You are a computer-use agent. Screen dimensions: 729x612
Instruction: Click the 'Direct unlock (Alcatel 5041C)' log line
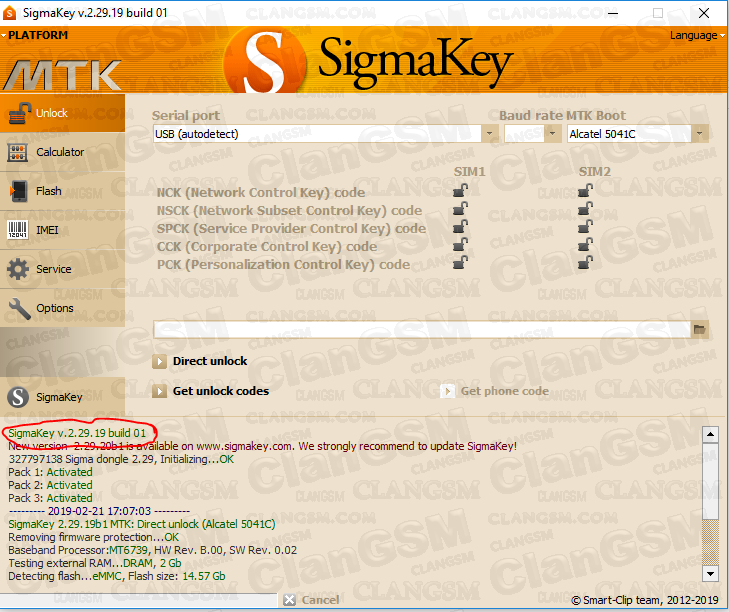[142, 524]
